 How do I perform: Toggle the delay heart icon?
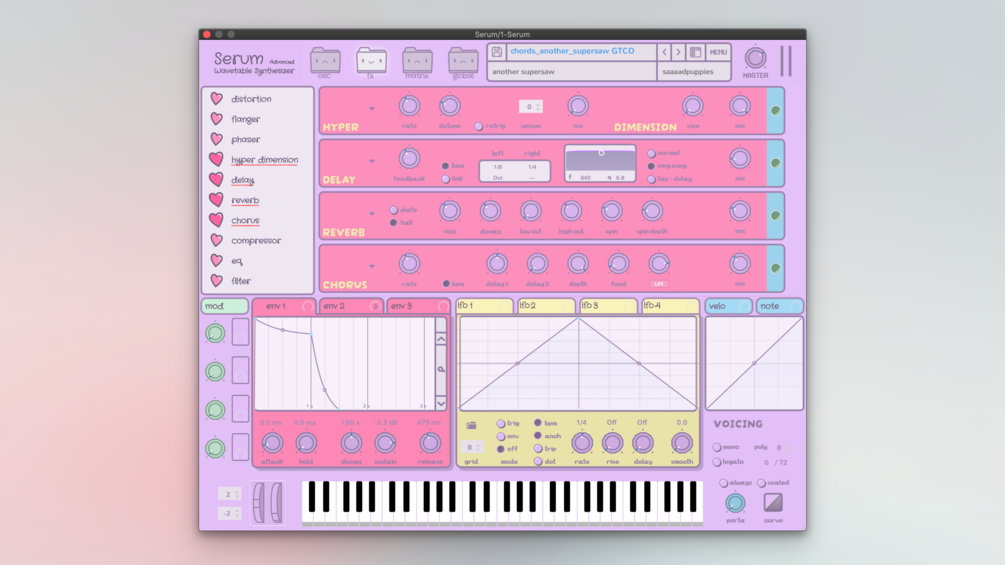pos(217,179)
